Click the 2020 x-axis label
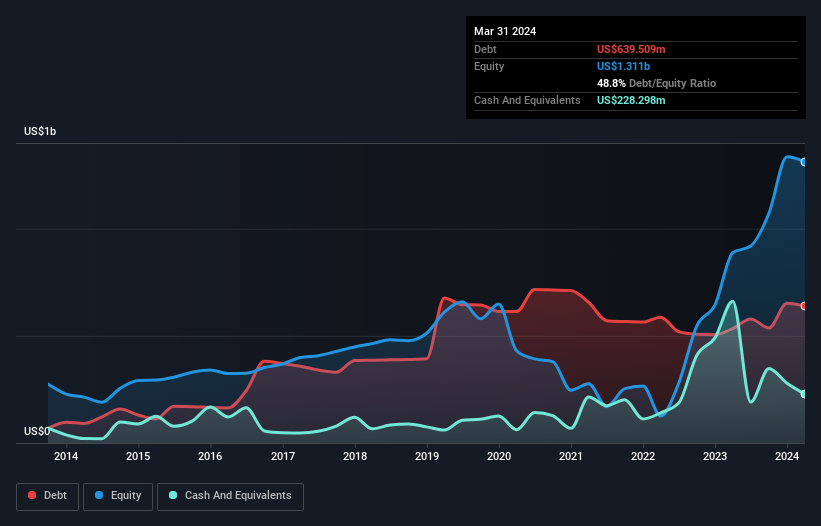Viewport: 821px width, 526px height. (499, 456)
